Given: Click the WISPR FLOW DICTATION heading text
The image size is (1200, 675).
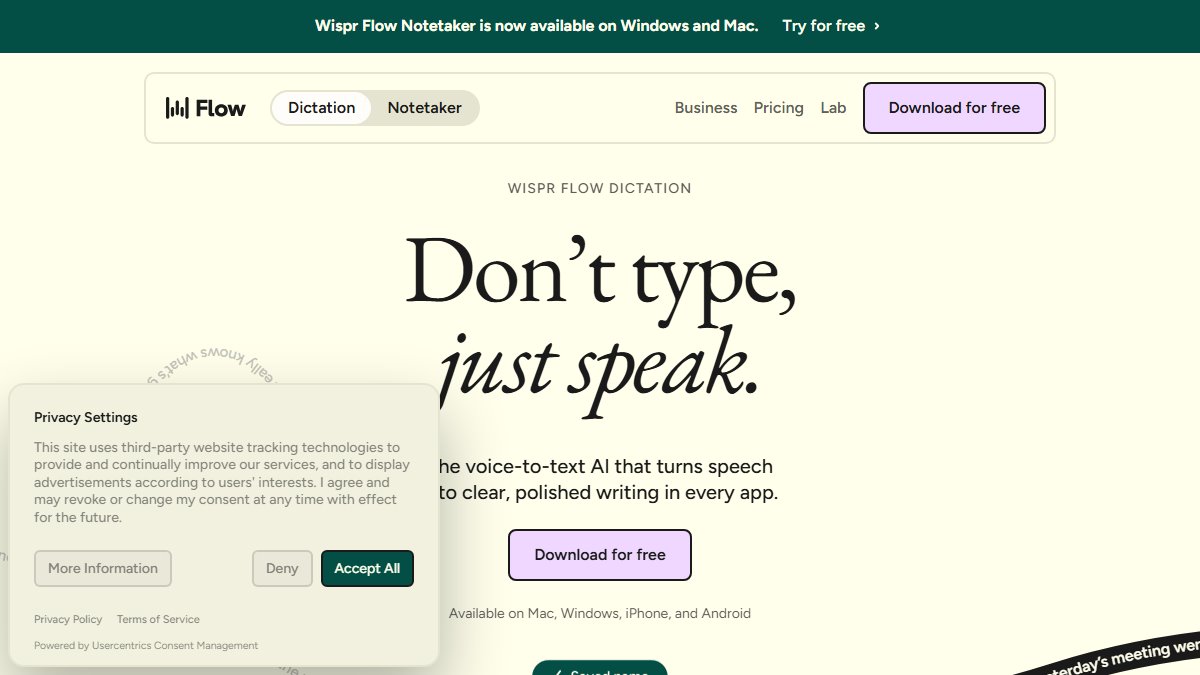Looking at the screenshot, I should tap(600, 188).
